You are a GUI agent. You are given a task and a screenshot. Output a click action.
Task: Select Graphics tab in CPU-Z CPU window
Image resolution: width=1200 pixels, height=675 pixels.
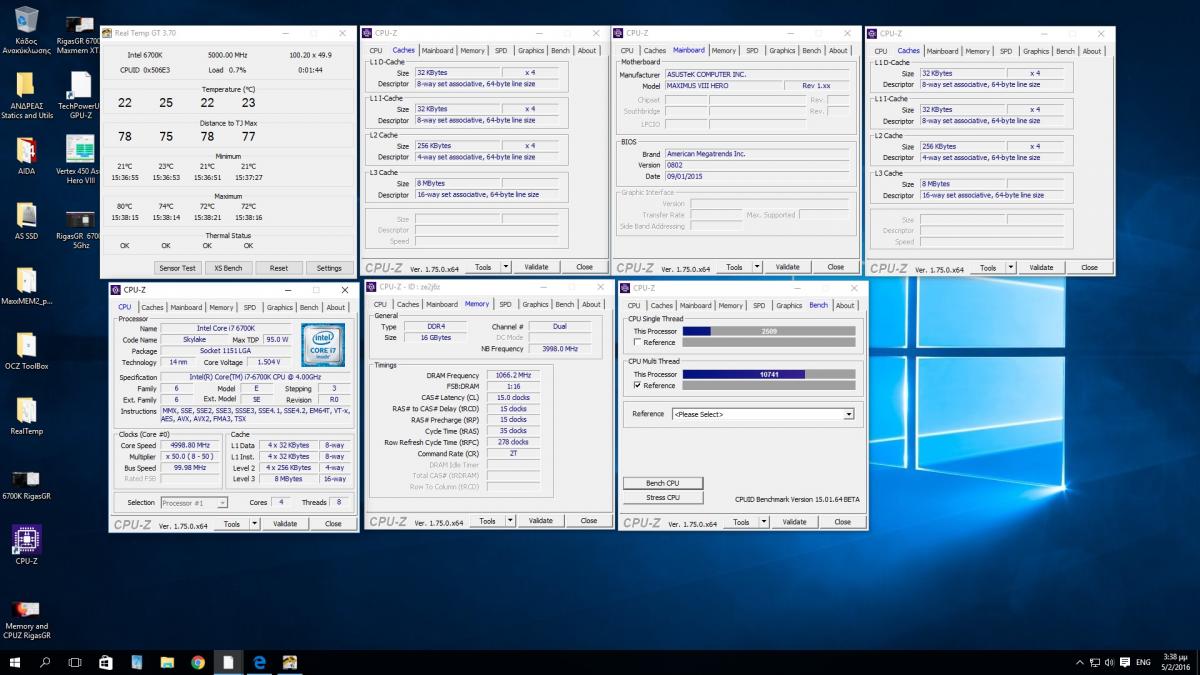[280, 308]
